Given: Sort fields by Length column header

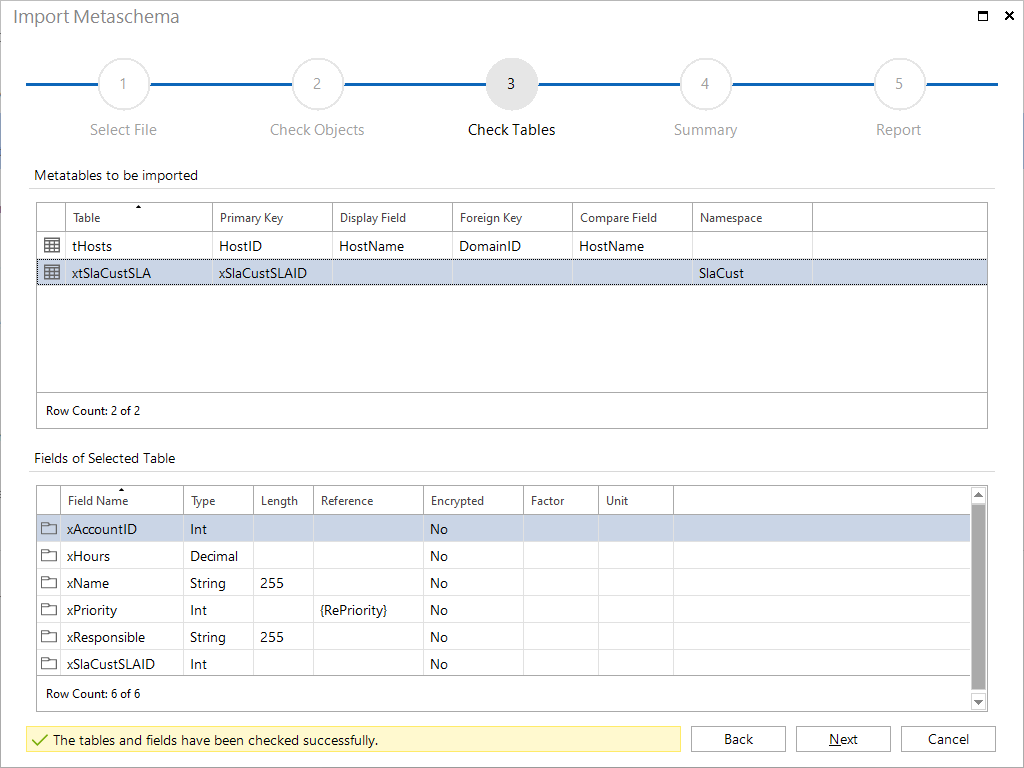Looking at the screenshot, I should click(283, 500).
